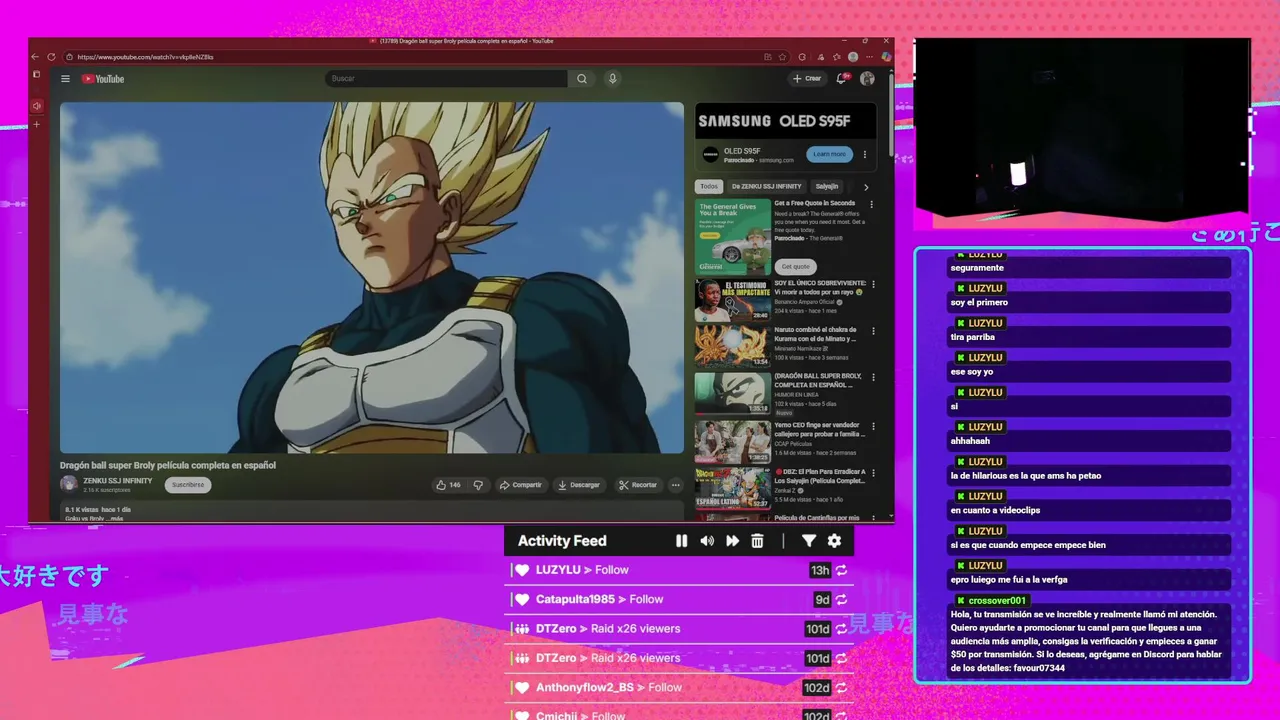
Task: Select the Saiyajin filter chip
Action: [827, 187]
